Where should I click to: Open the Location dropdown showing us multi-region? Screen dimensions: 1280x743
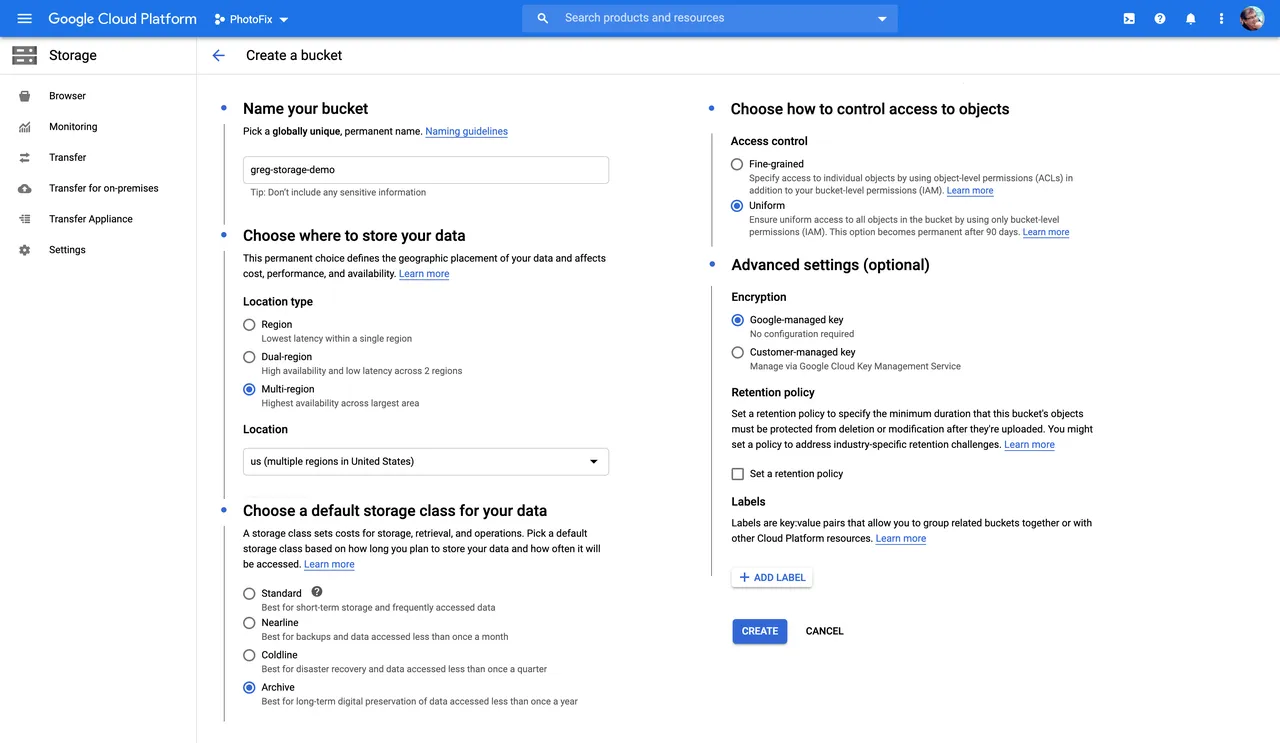(x=426, y=461)
